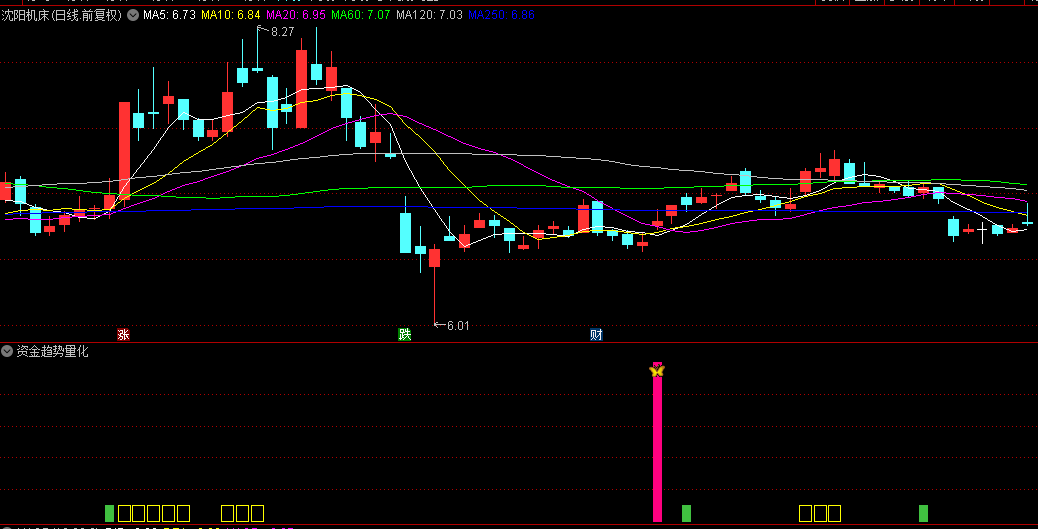Expand the 资金趋势量化 indicator dropdown arrow
Image resolution: width=1038 pixels, height=529 pixels.
click(x=7, y=352)
